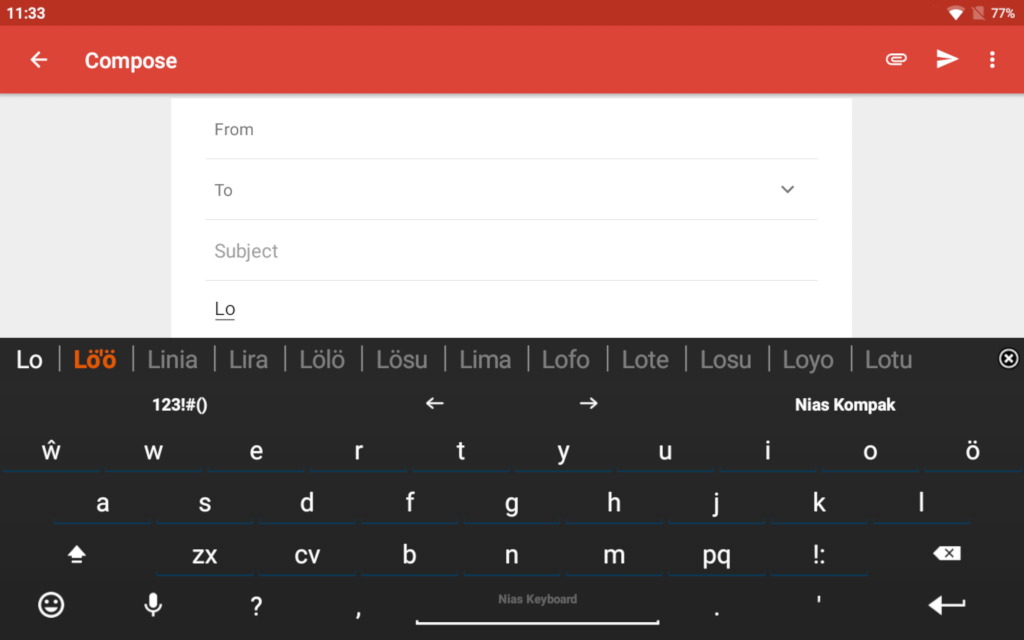Choose the suggestion word "Löö"

pos(95,359)
